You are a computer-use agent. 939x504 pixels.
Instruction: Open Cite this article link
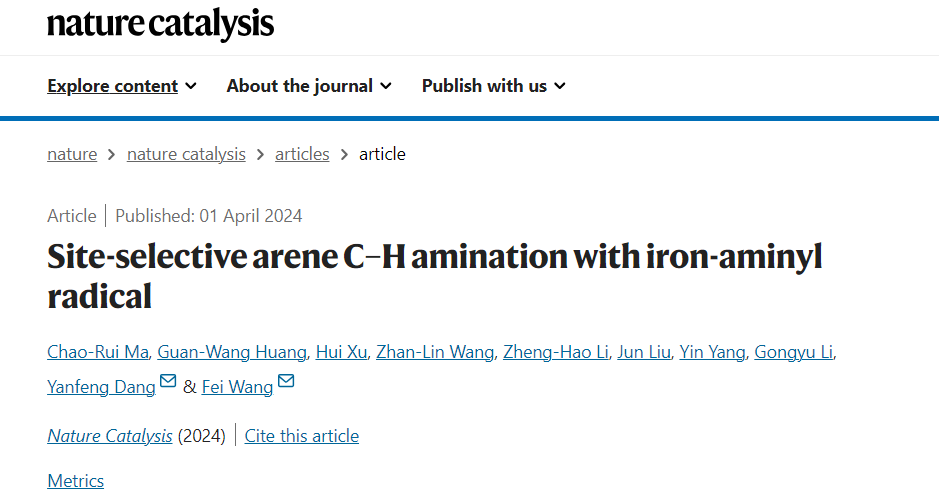point(302,436)
